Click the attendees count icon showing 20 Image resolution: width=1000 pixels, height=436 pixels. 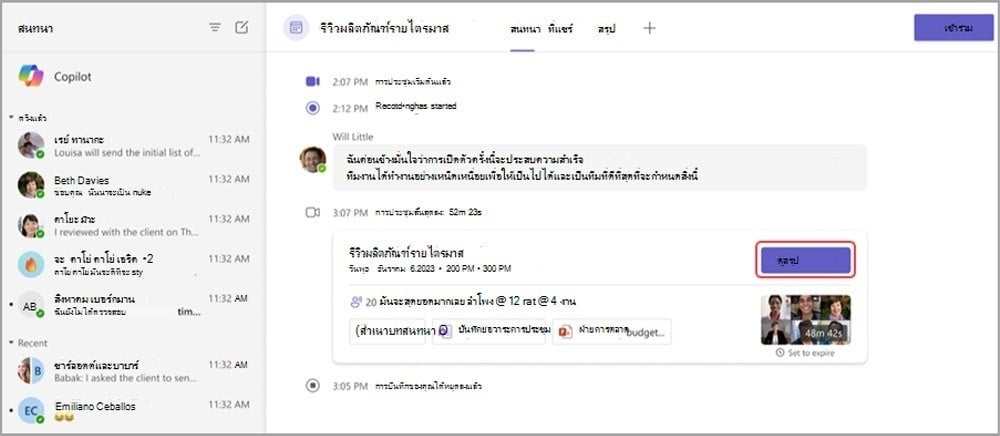(x=356, y=302)
